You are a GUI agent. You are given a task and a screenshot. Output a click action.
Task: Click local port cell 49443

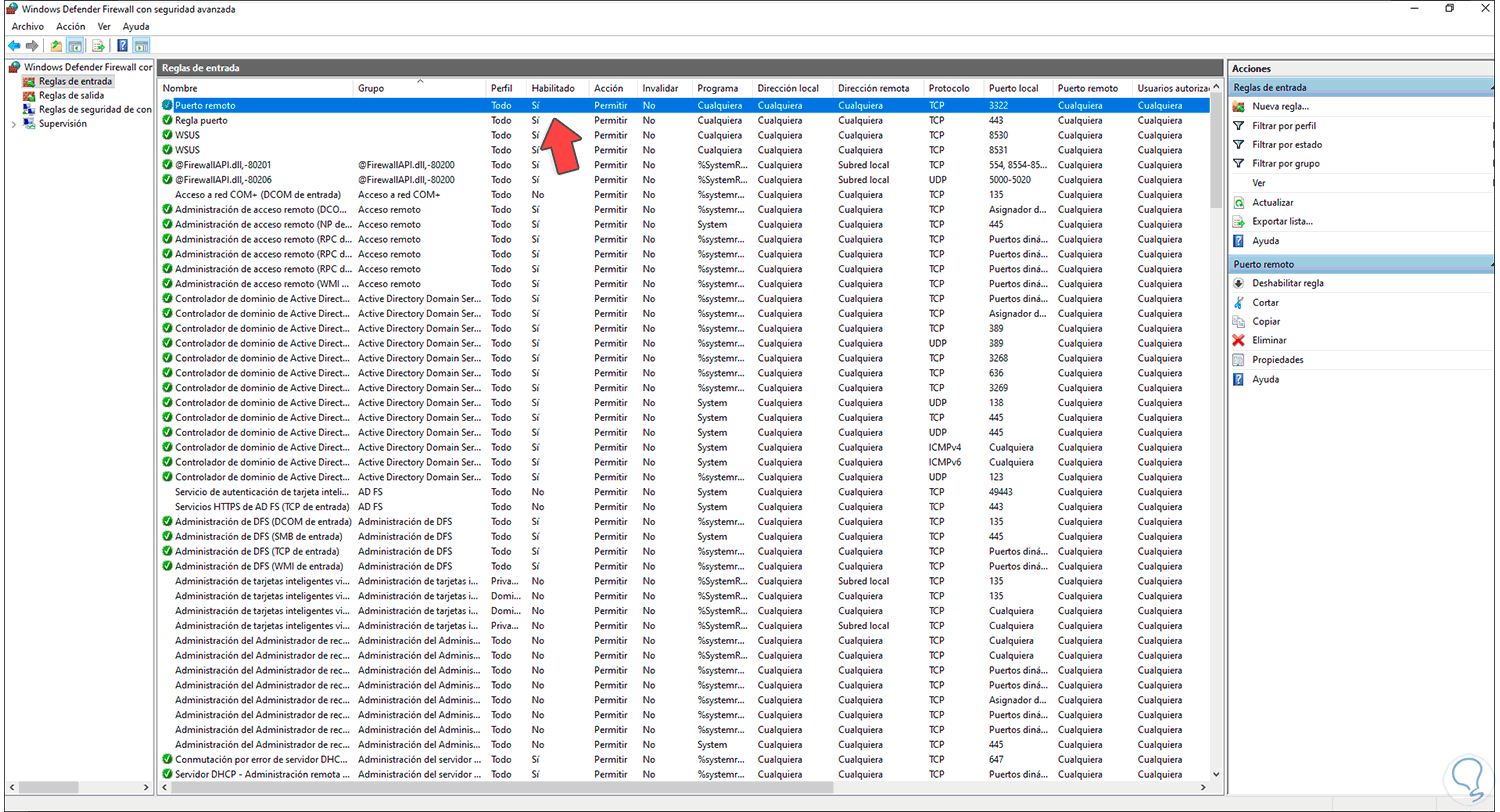pos(1001,492)
